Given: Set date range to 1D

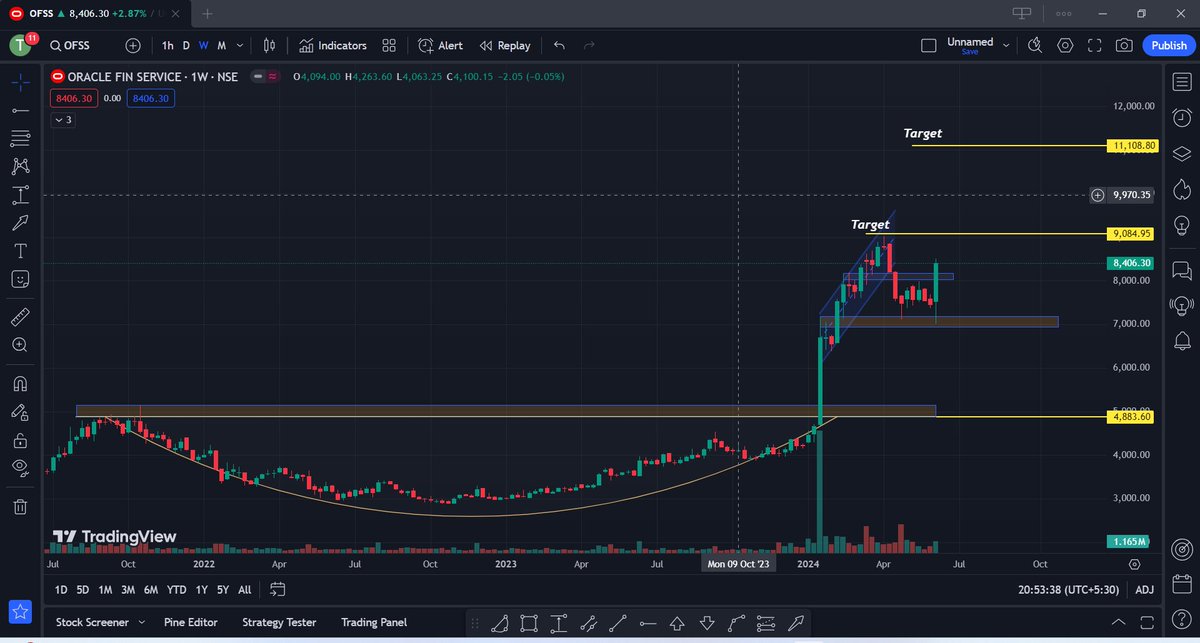Looking at the screenshot, I should [x=61, y=590].
